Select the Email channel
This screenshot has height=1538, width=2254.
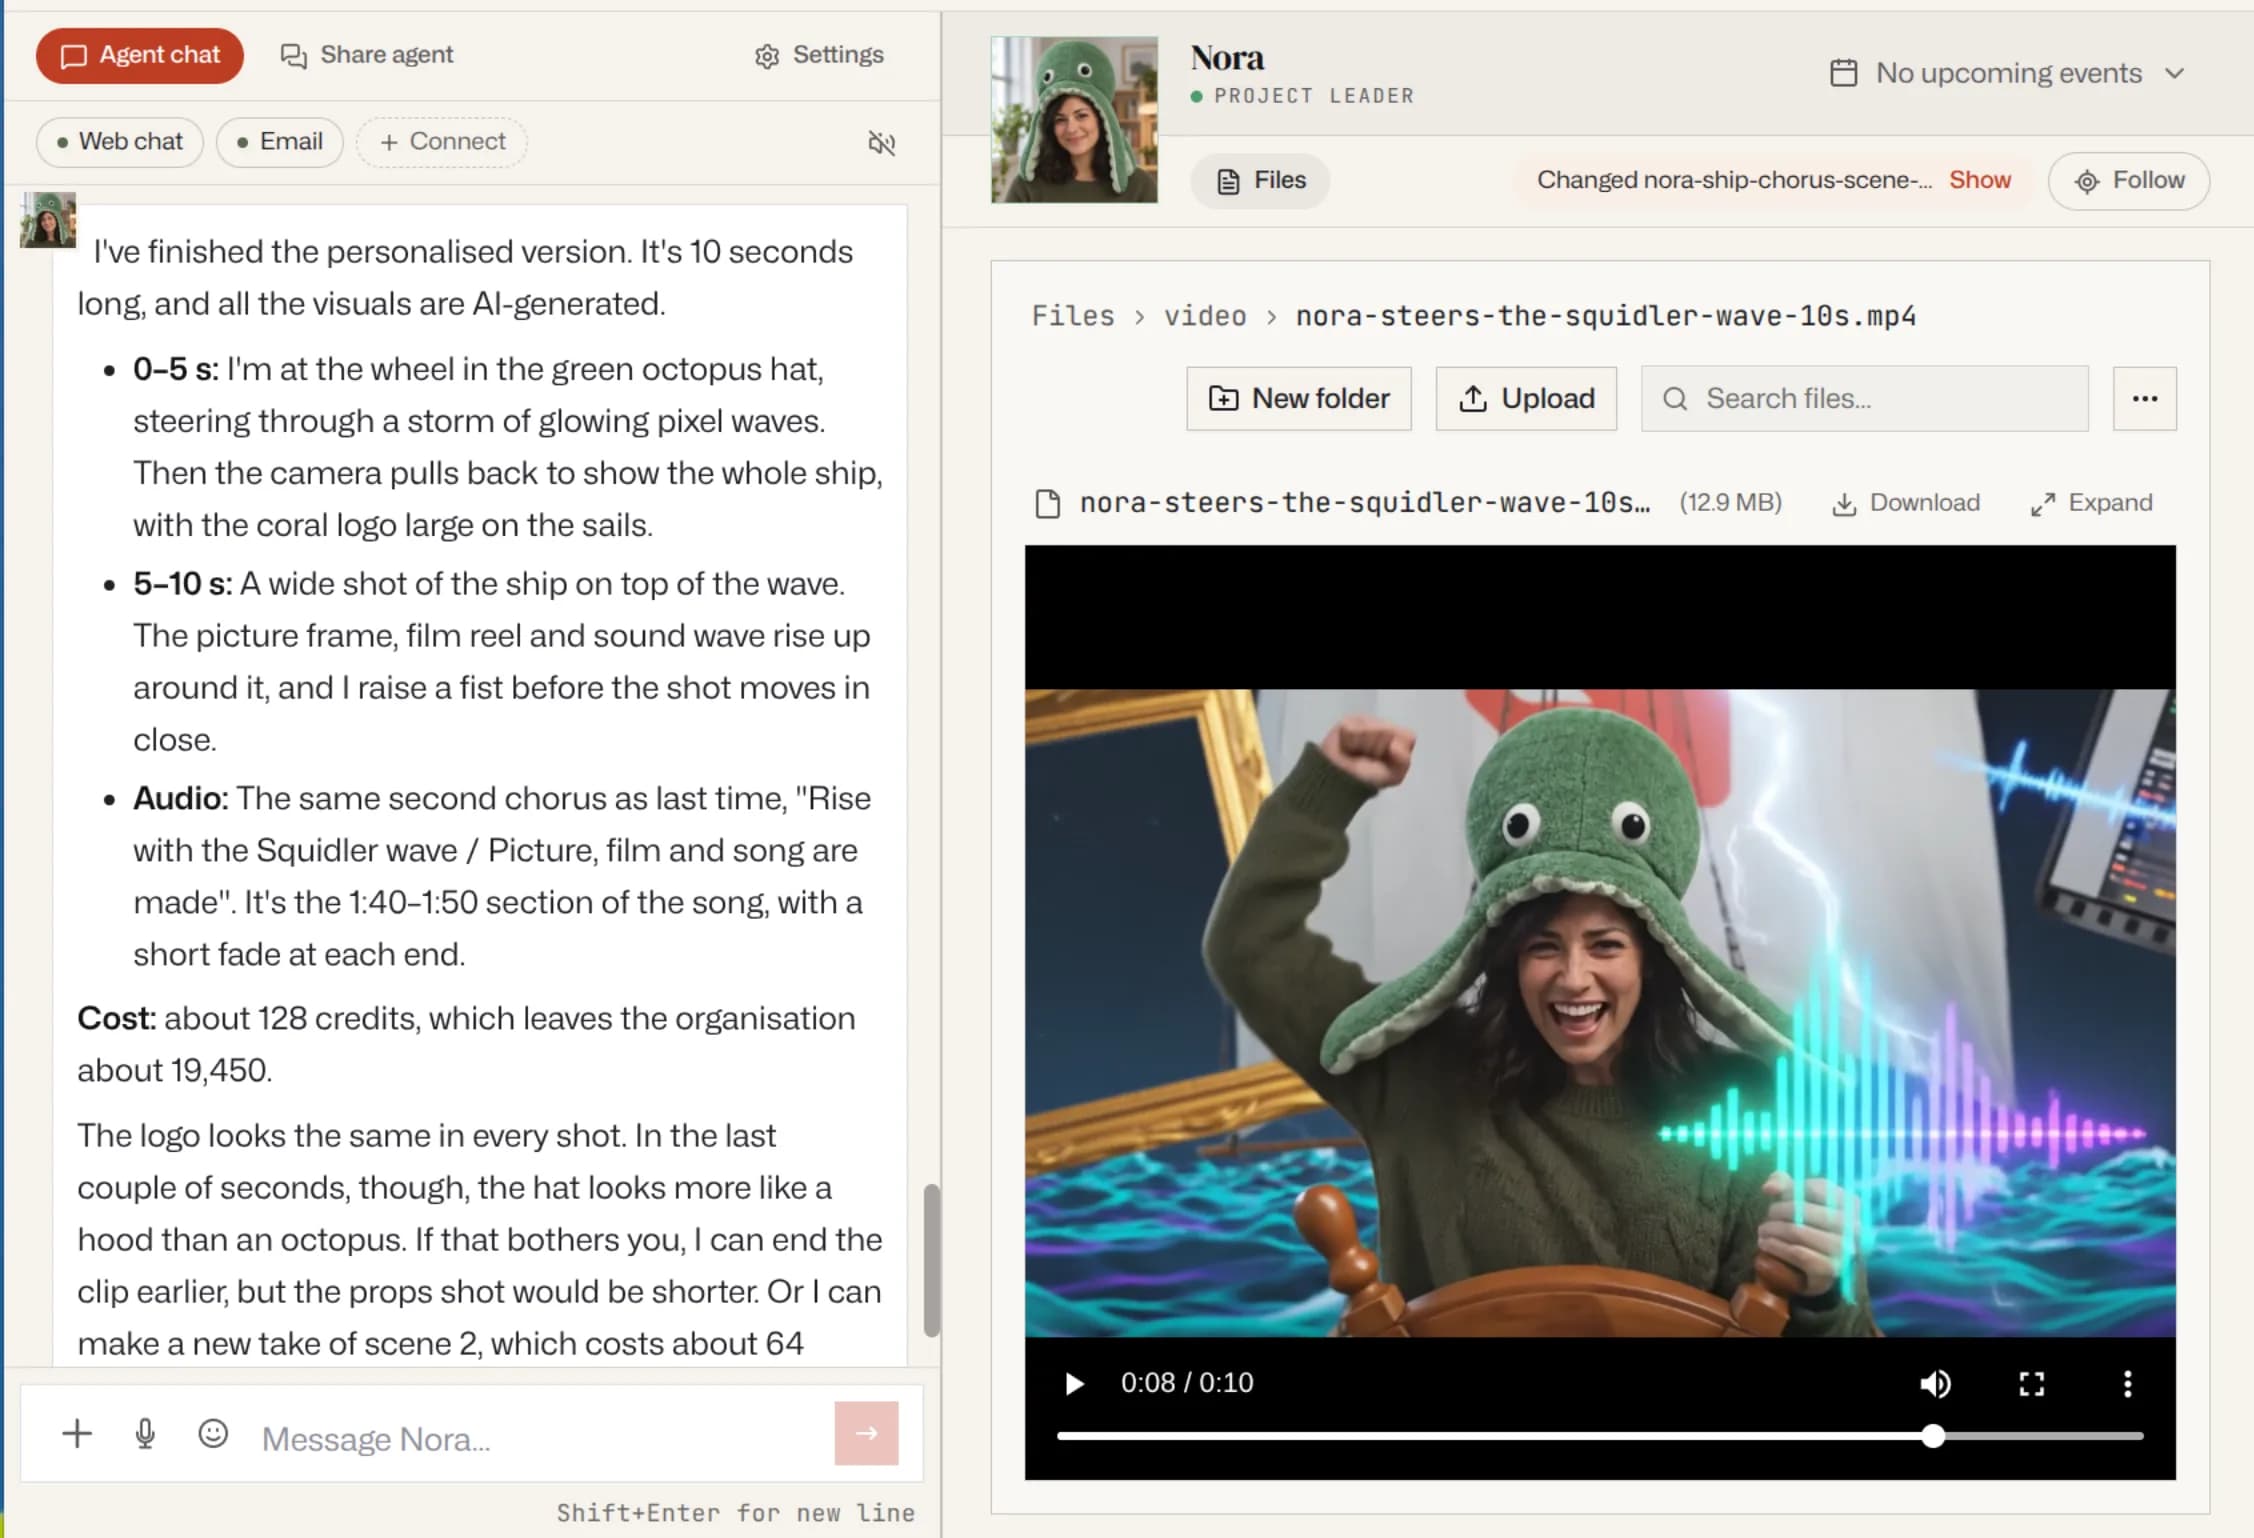click(280, 142)
